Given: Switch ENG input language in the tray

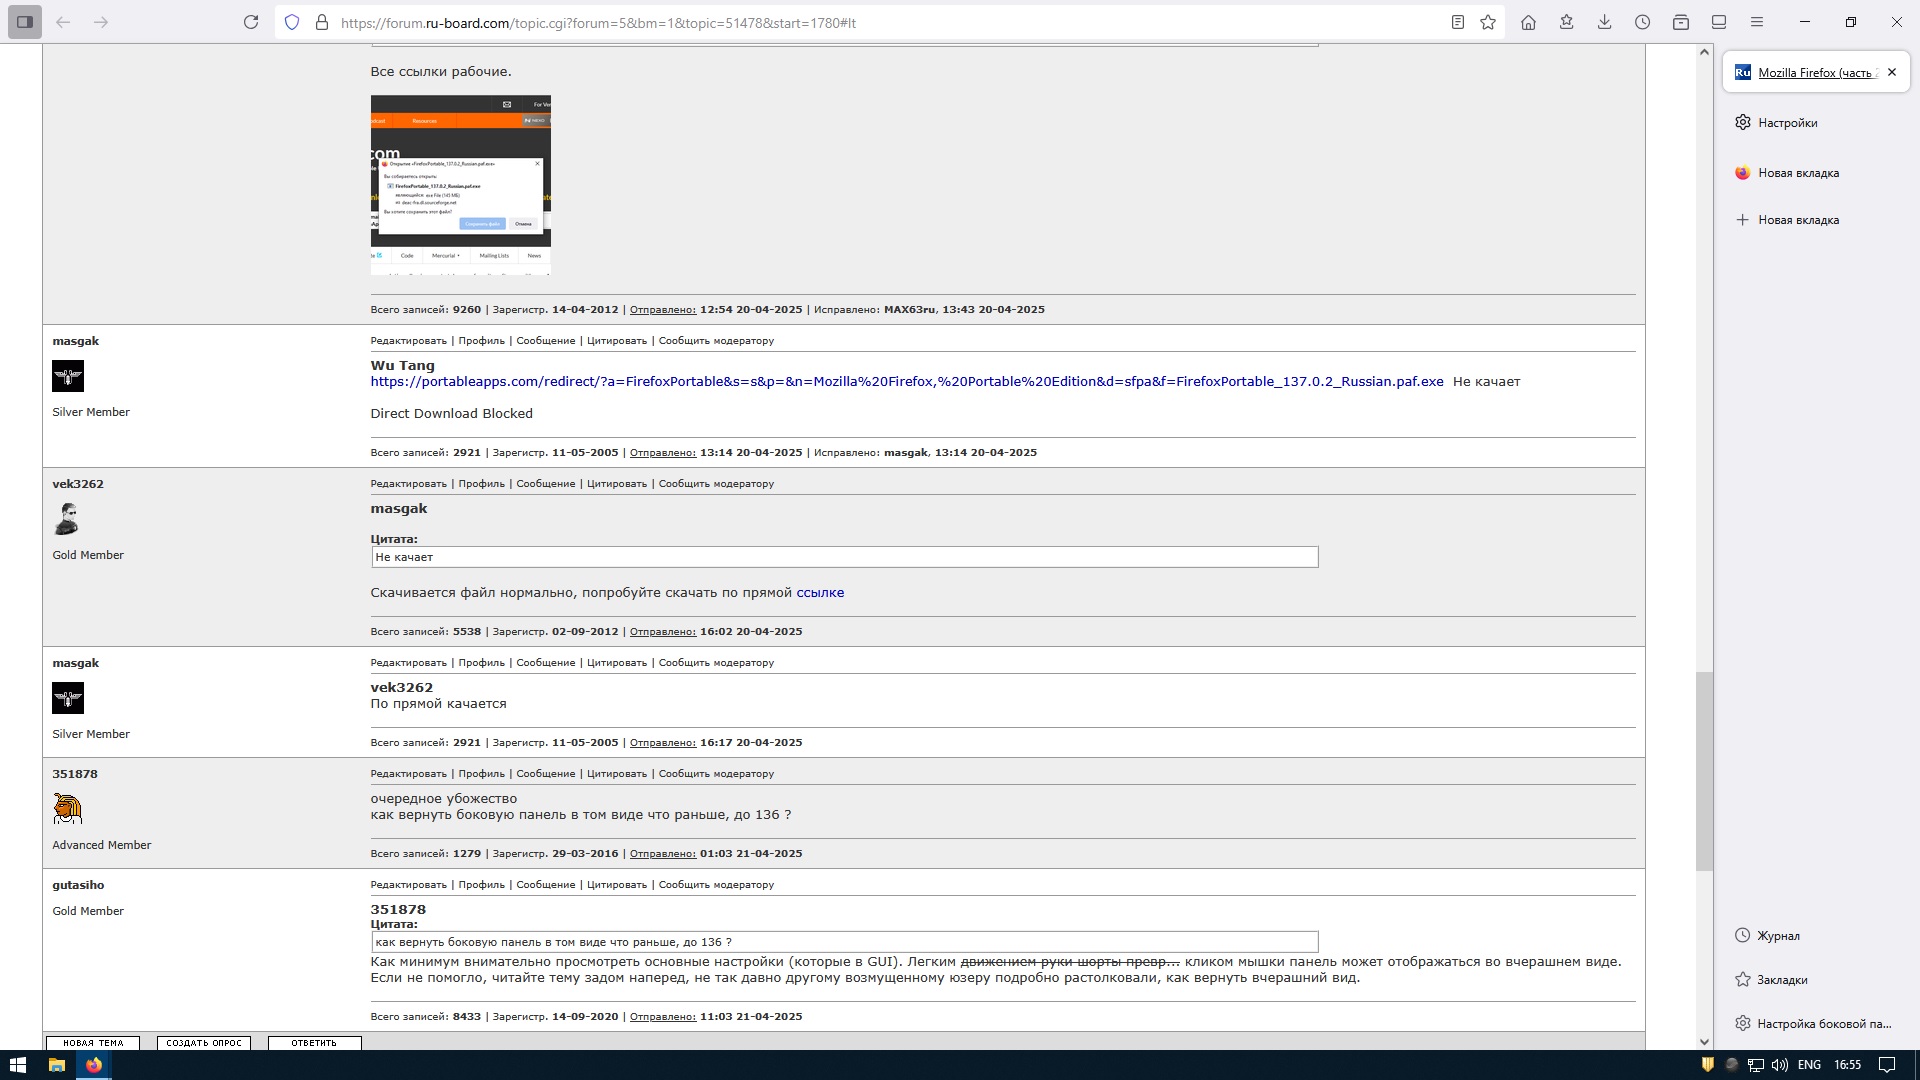Looking at the screenshot, I should tap(1809, 1065).
